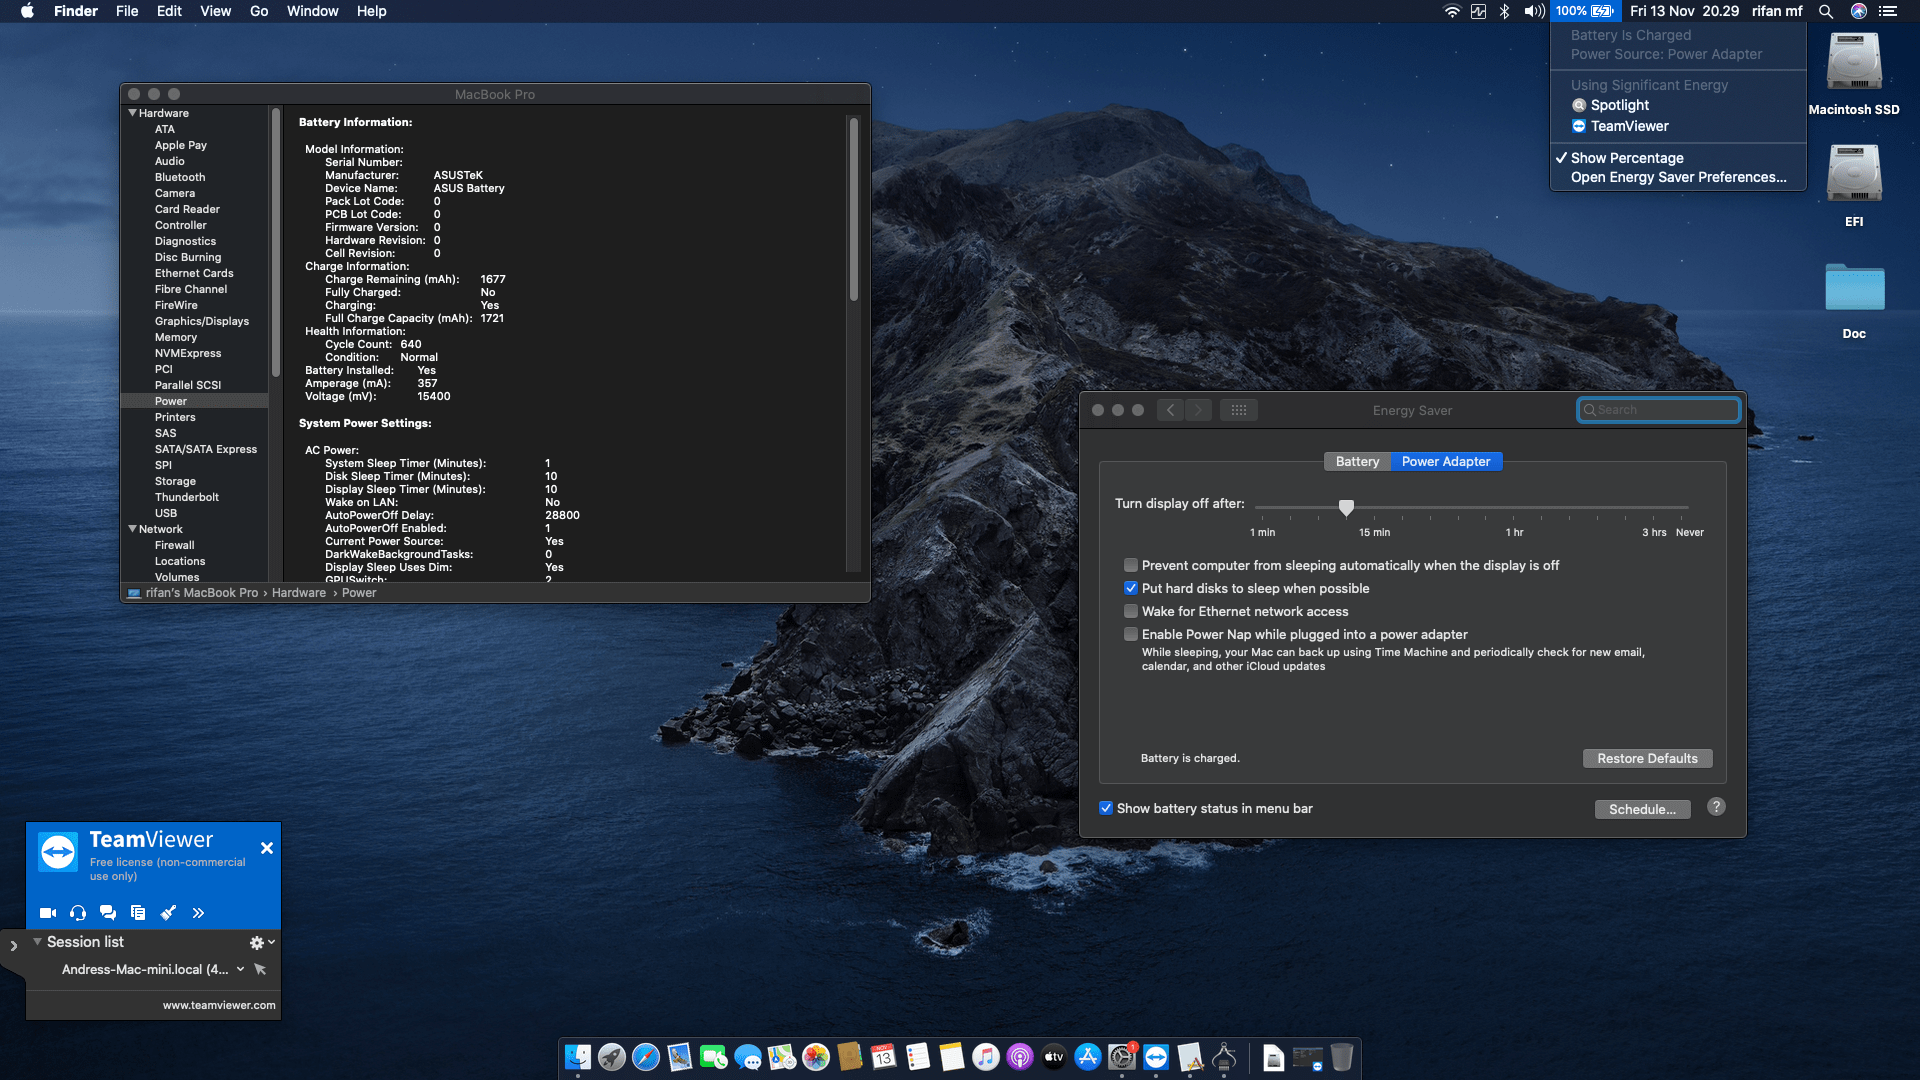
Task: Click the Restore Defaults button
Action: point(1647,758)
